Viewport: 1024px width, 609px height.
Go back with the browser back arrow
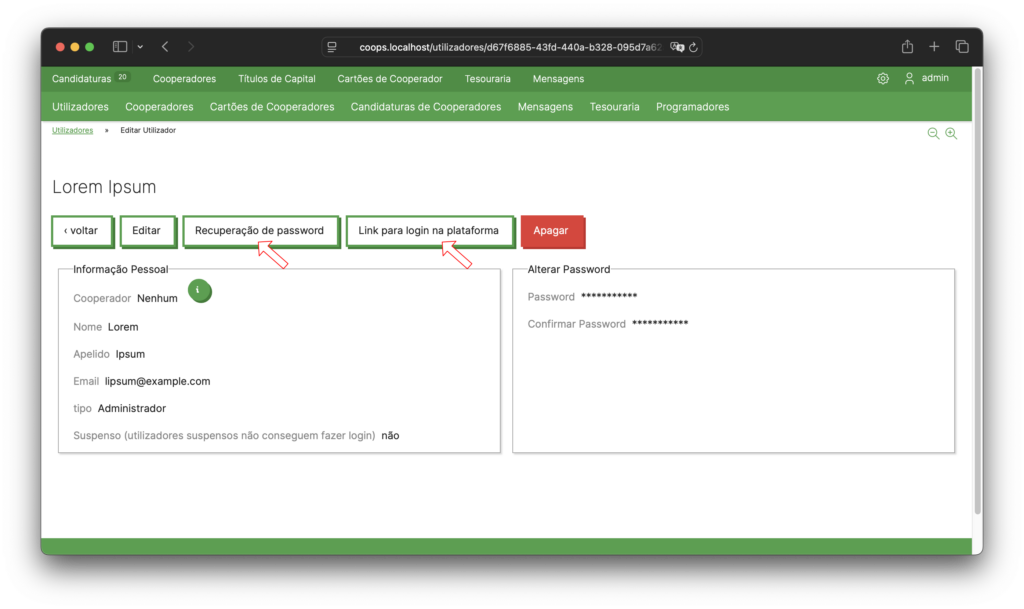165,47
